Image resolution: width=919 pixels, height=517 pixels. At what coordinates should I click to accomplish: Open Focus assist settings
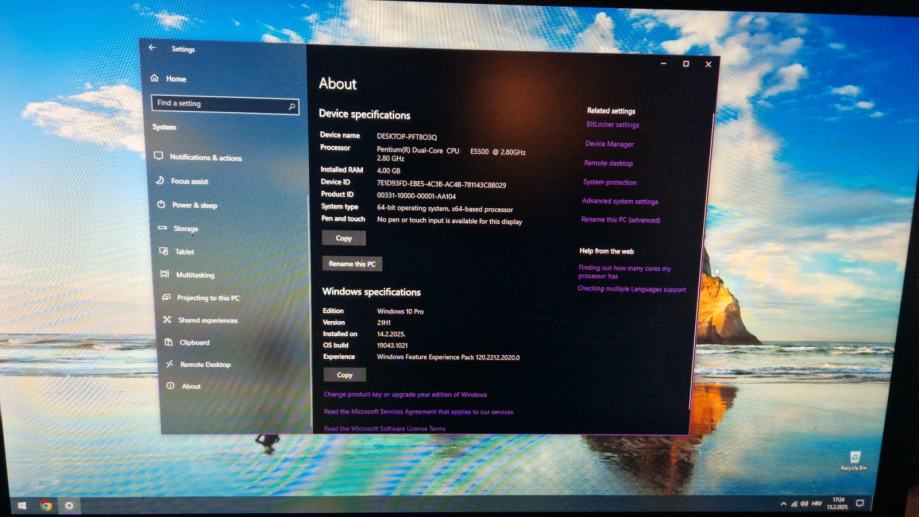point(182,181)
